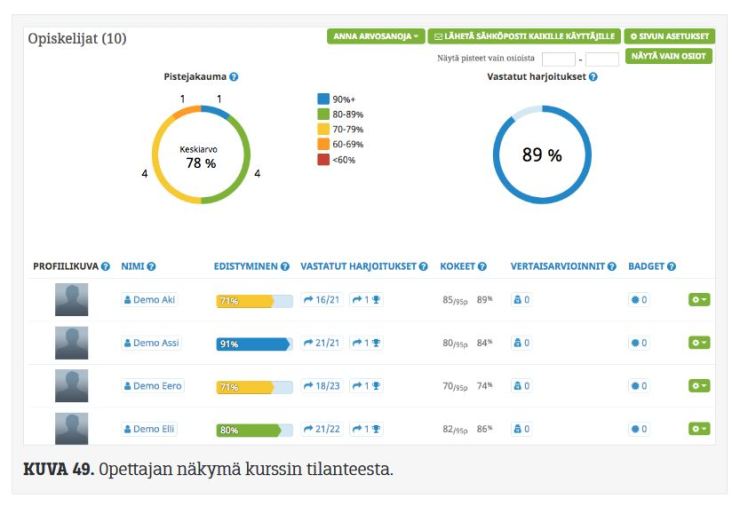740x506 pixels.
Task: Click help icon next to KOKEET header
Action: click(x=483, y=267)
